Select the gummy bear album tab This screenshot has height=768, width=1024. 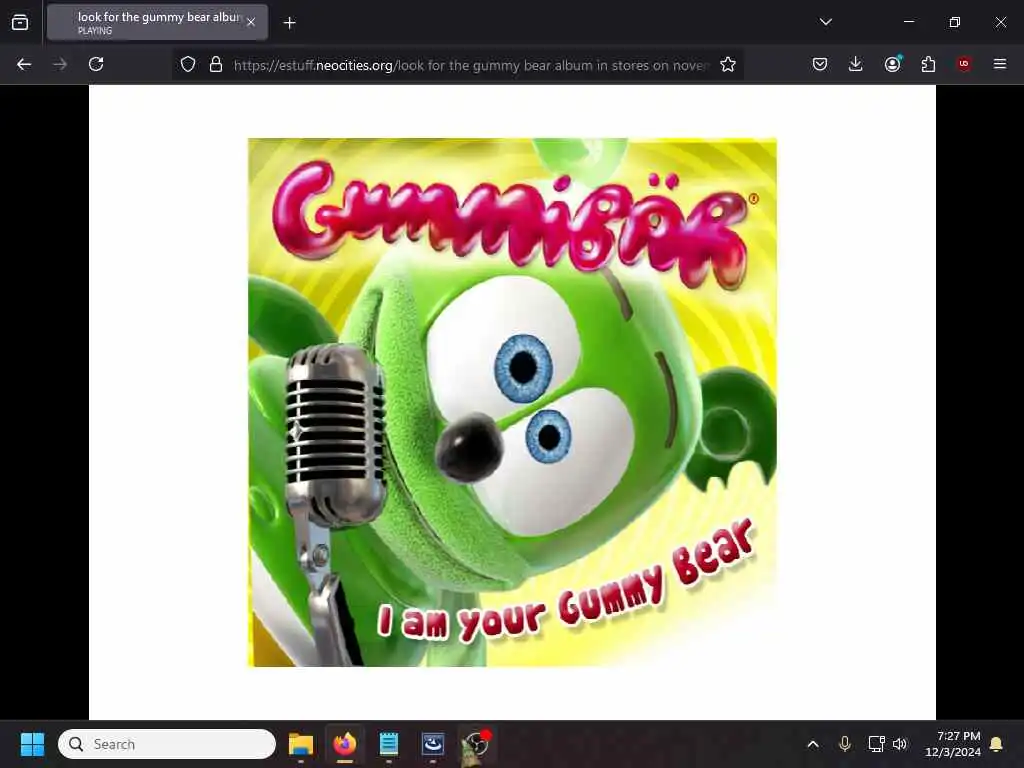(157, 22)
